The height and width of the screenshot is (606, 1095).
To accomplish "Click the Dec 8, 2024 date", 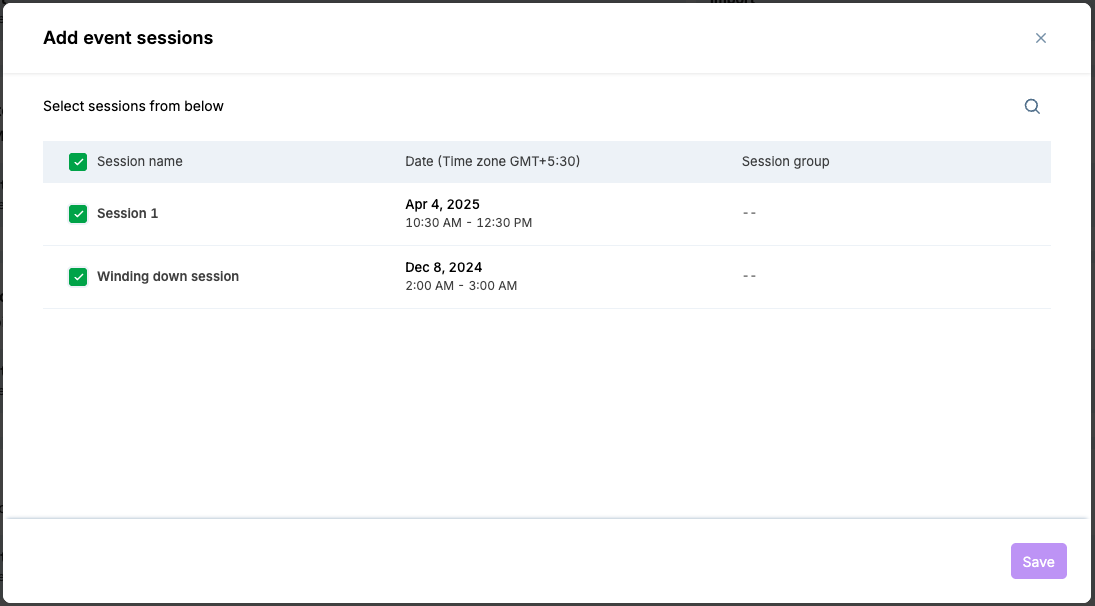I will click(x=443, y=268).
